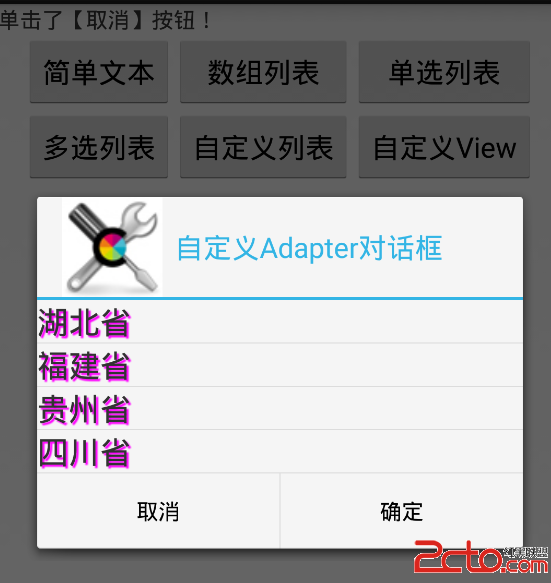Screen dimensions: 551x583
Task: Open the 简单文本 dialog button
Action: [99, 72]
